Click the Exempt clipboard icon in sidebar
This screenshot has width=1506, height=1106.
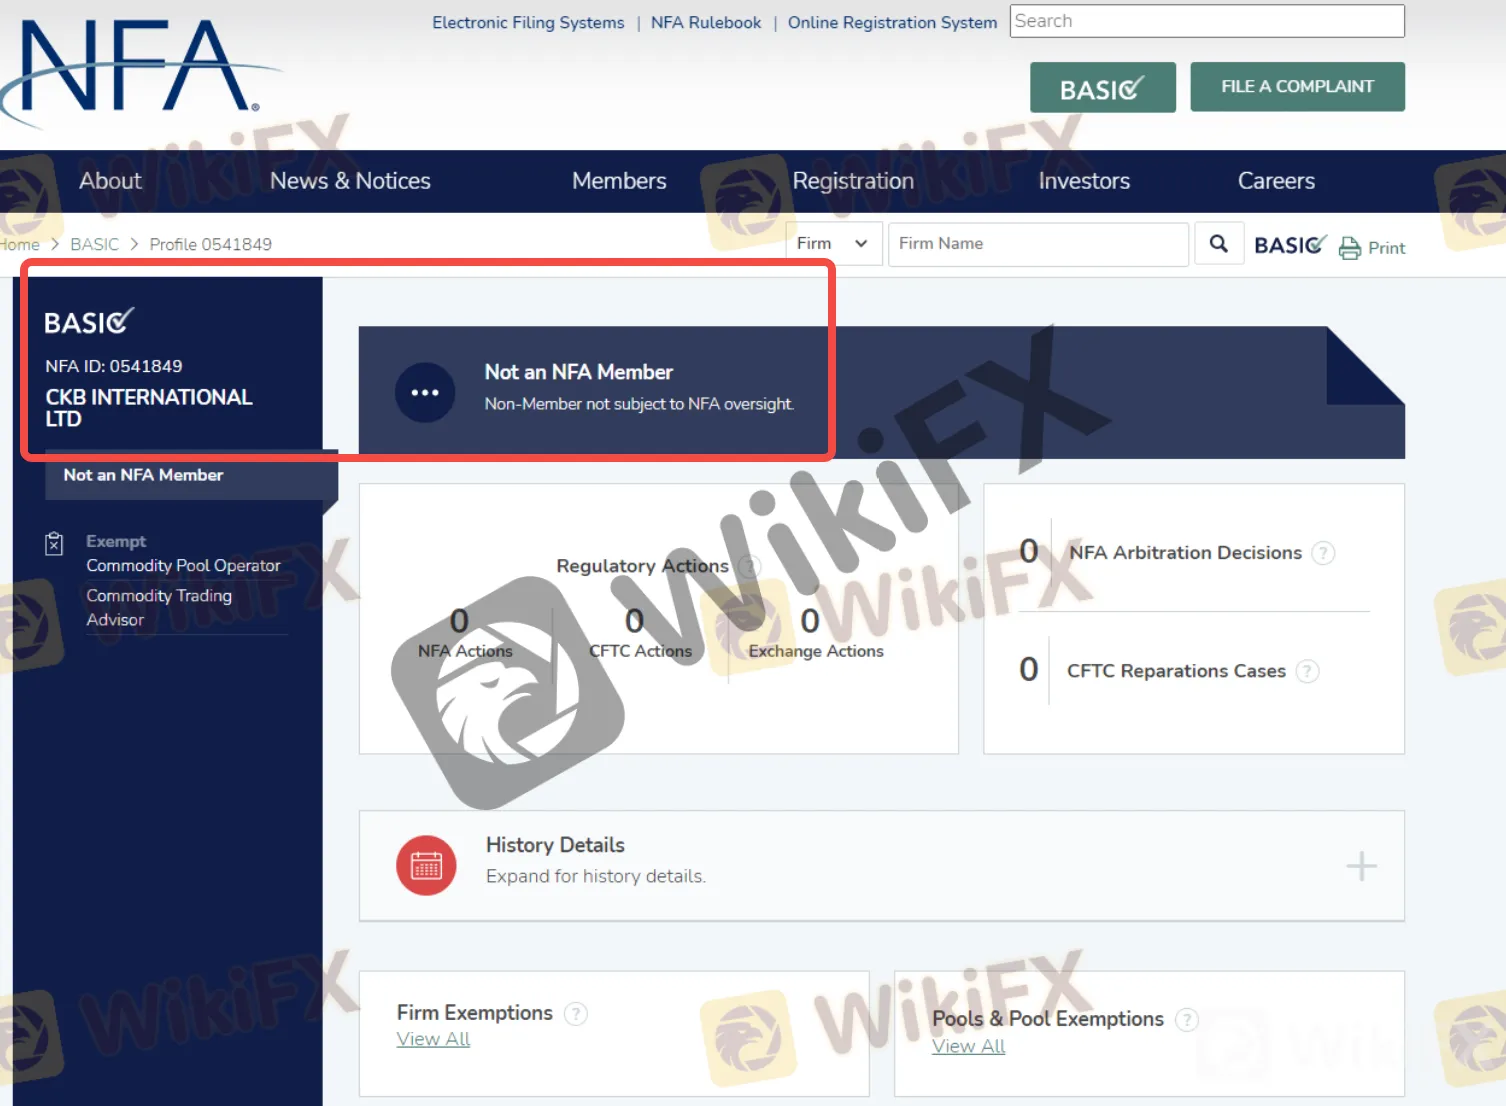click(55, 543)
